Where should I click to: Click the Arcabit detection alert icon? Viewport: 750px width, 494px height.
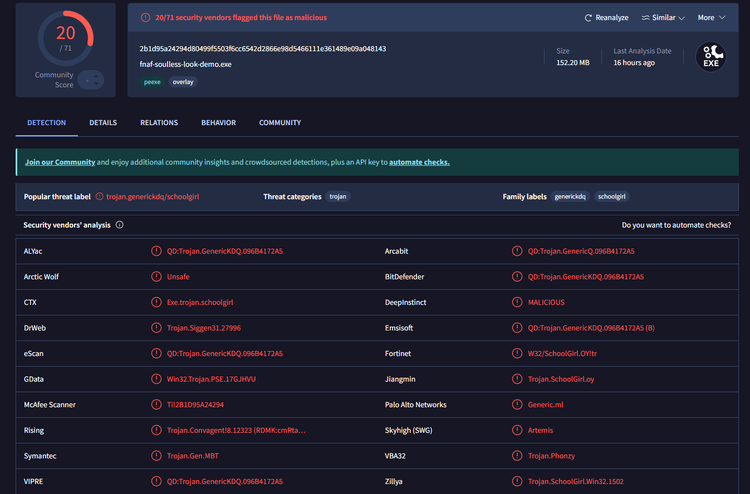[x=517, y=251]
